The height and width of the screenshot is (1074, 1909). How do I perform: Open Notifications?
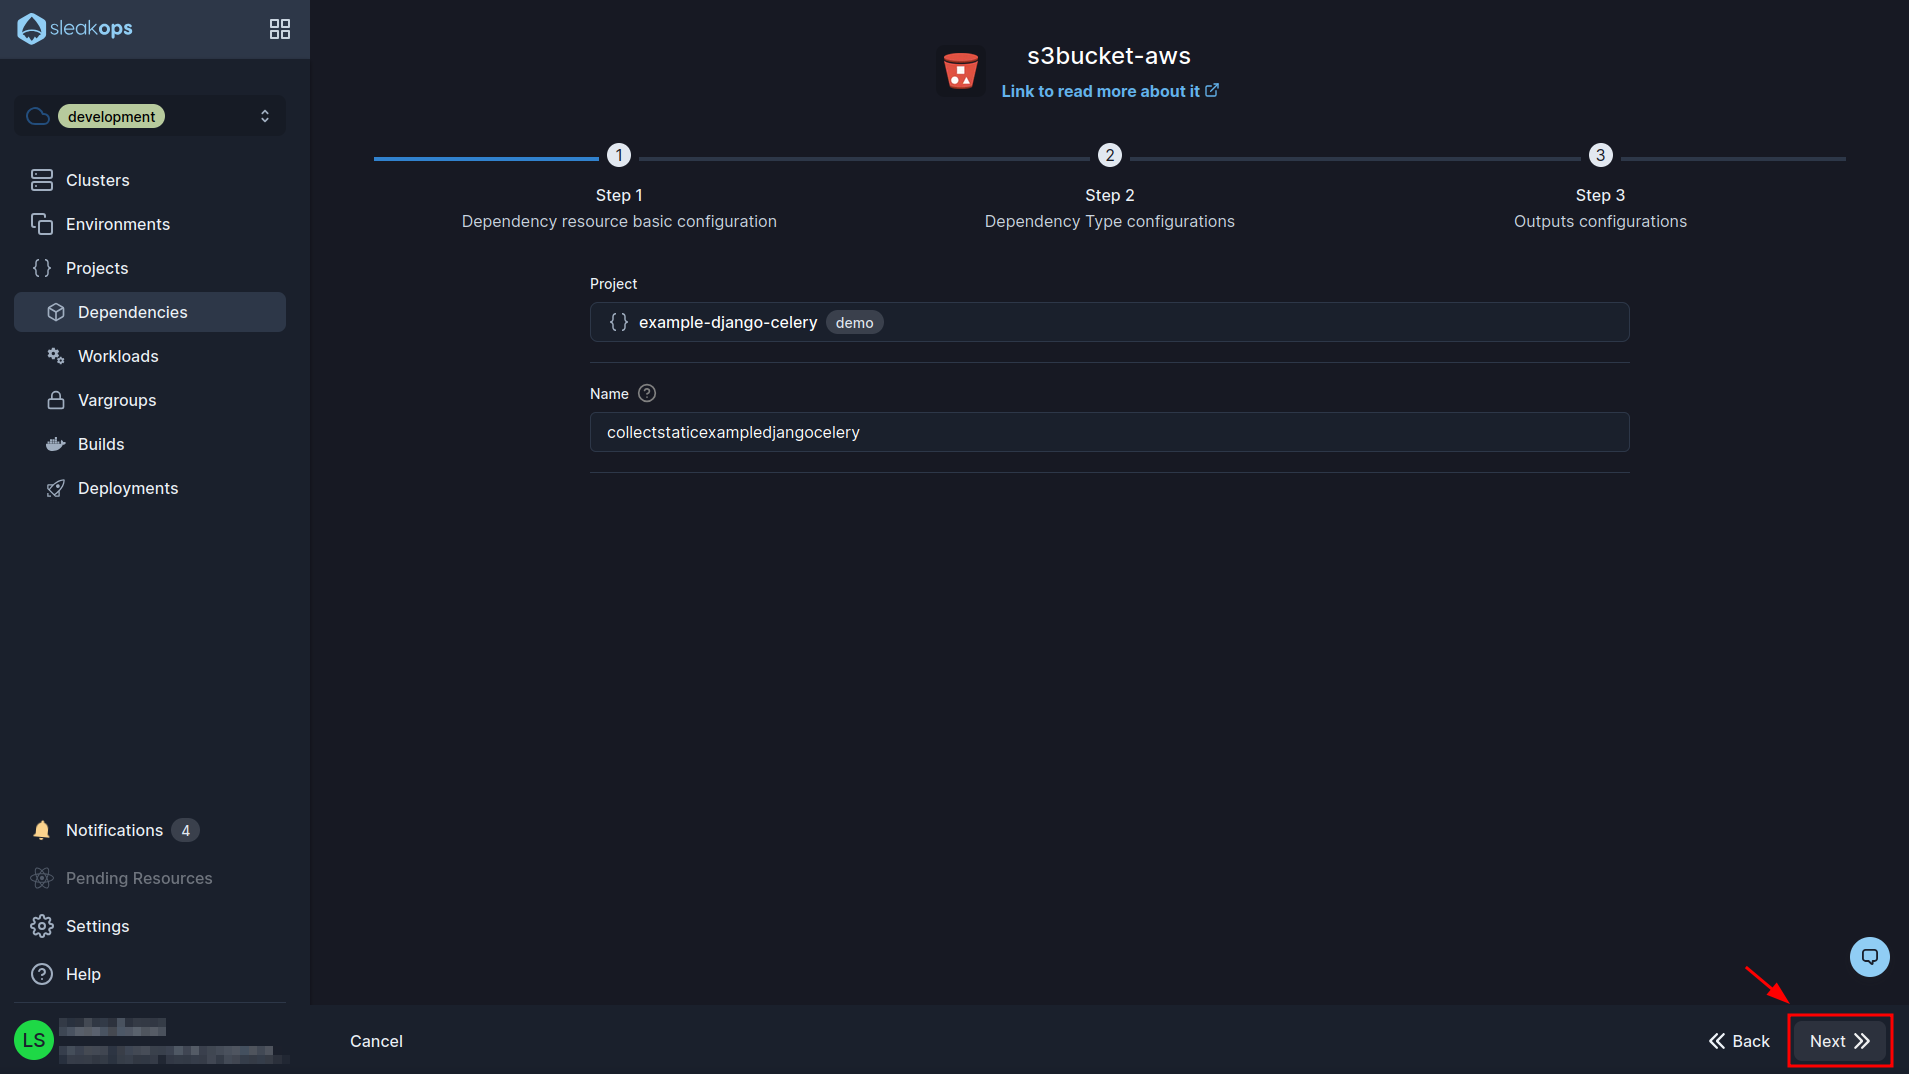(x=150, y=830)
